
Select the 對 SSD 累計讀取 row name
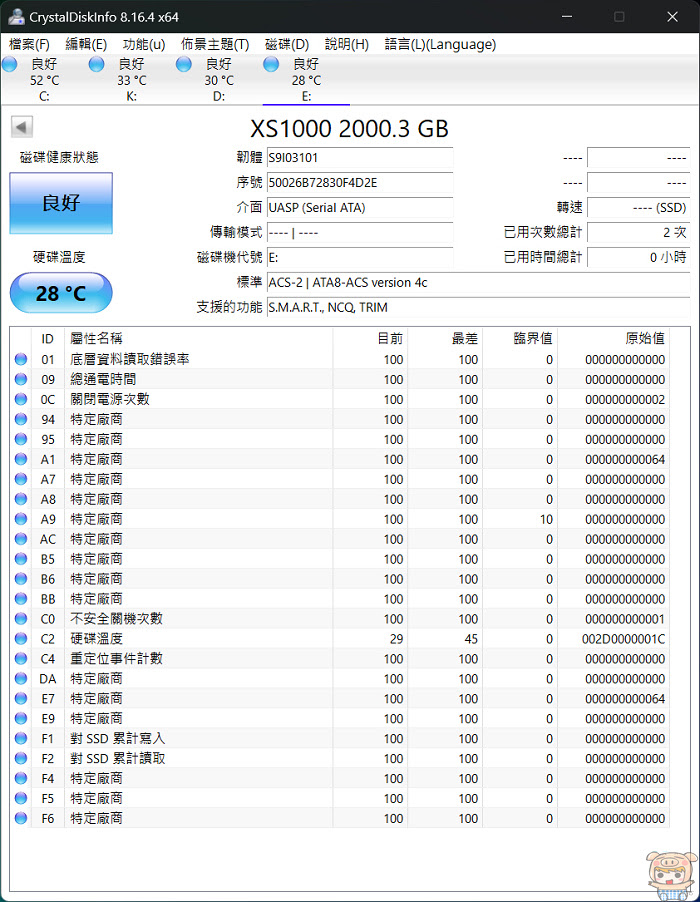point(117,758)
